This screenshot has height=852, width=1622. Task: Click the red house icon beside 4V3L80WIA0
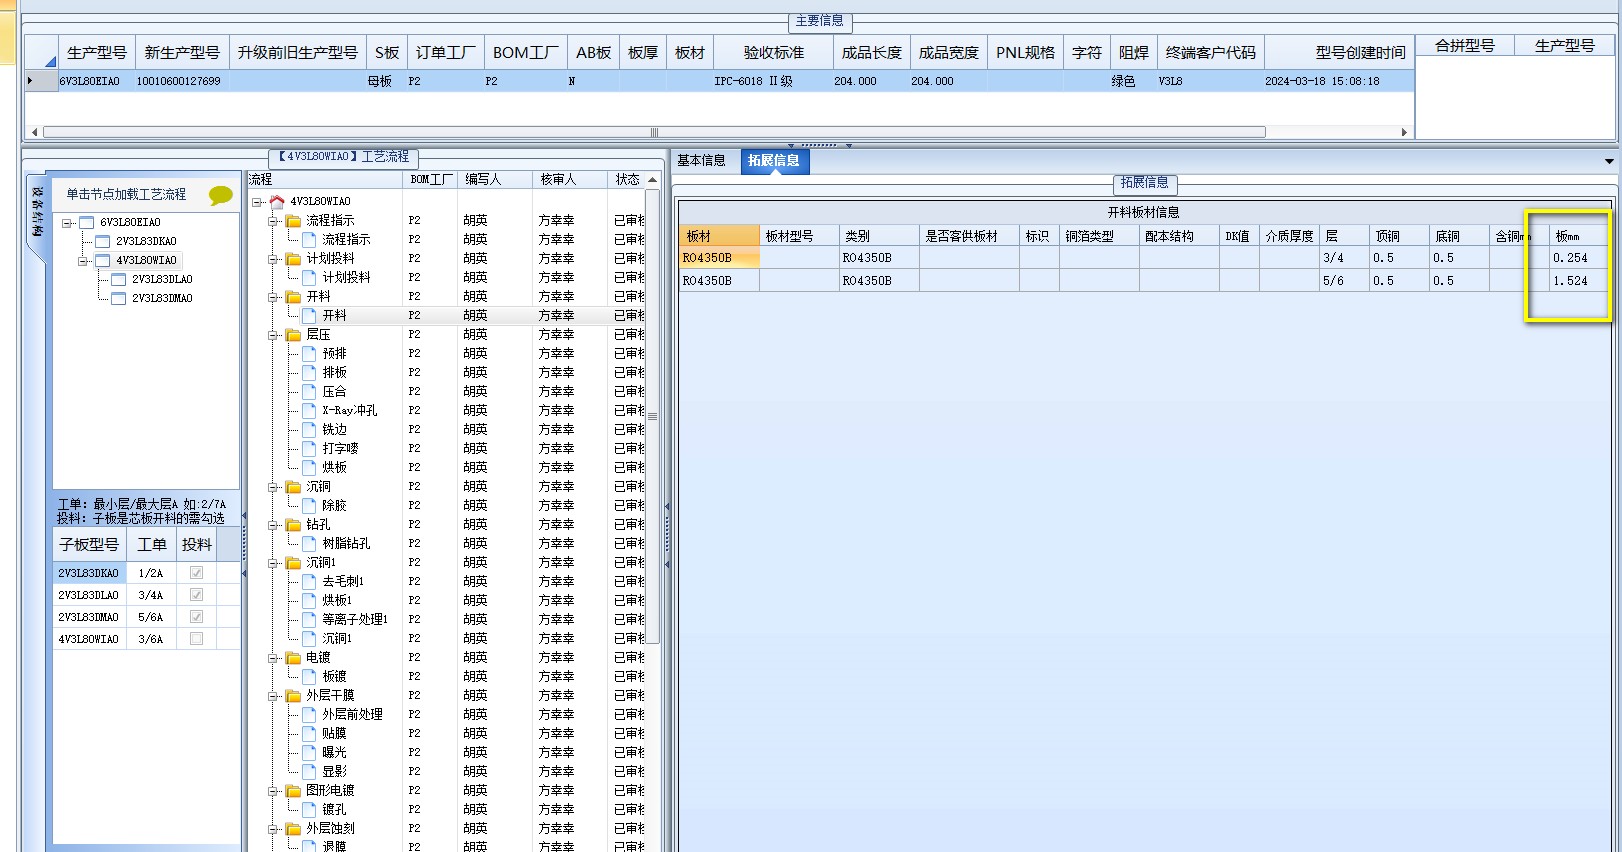(277, 201)
